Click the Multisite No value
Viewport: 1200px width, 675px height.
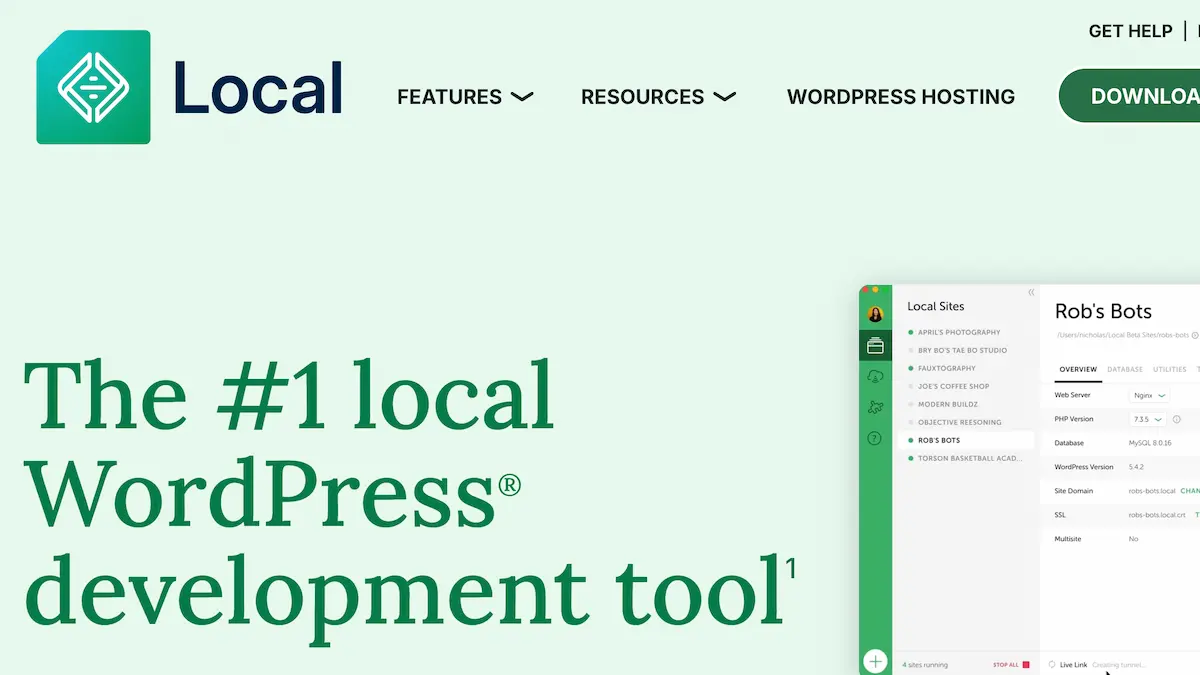point(1133,539)
